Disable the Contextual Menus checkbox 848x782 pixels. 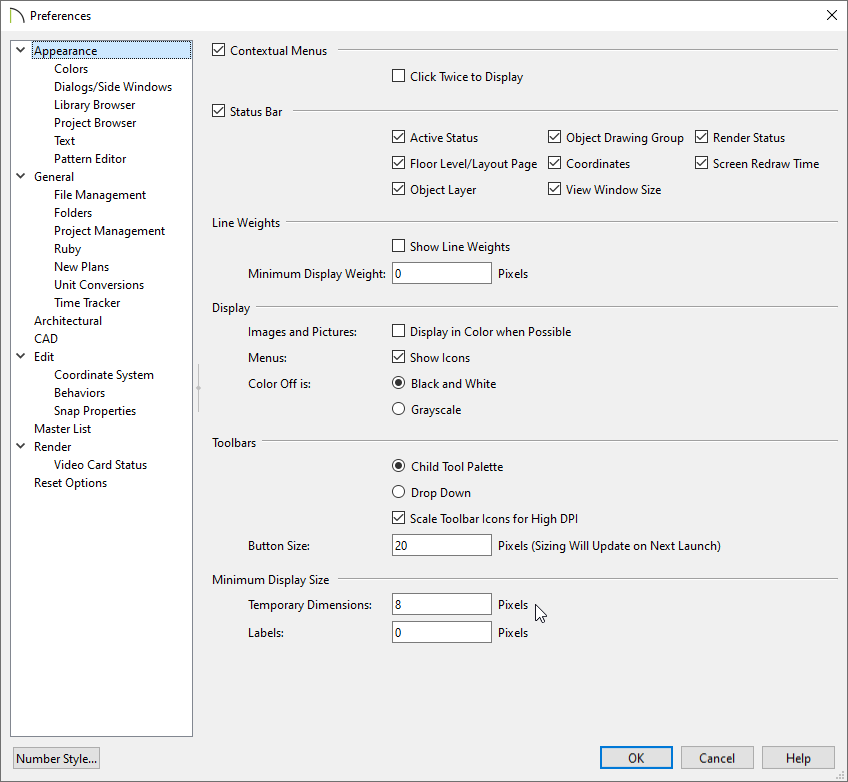pyautogui.click(x=219, y=50)
